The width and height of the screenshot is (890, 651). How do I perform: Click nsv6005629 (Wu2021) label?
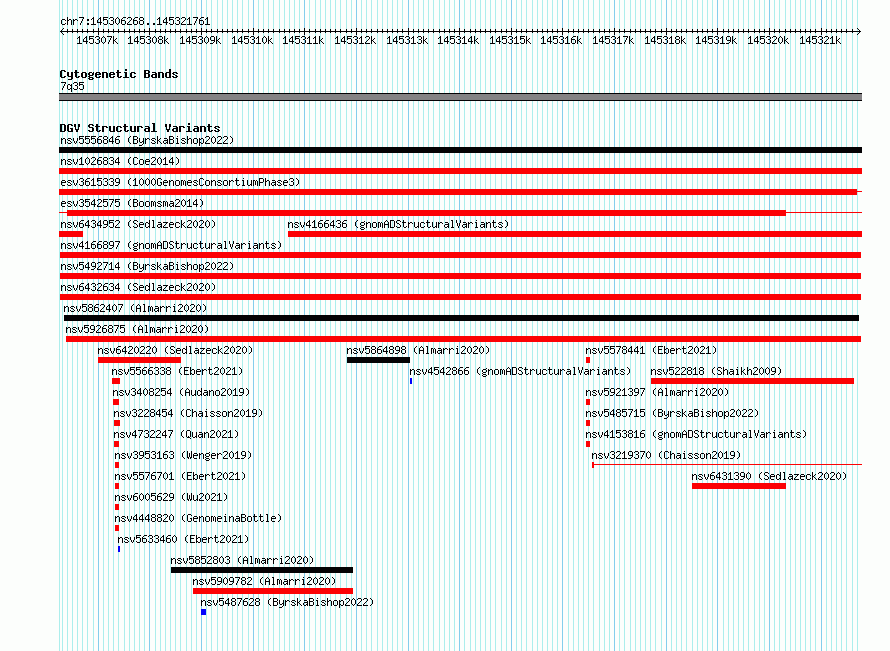tap(171, 497)
